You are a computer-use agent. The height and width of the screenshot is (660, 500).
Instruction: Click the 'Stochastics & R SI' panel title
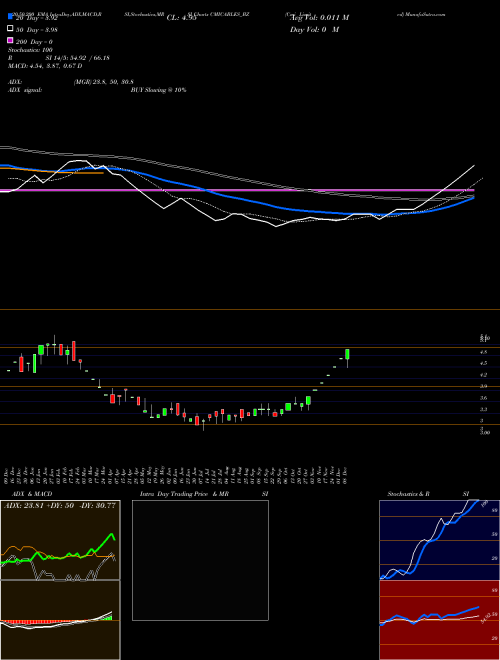coord(428,494)
